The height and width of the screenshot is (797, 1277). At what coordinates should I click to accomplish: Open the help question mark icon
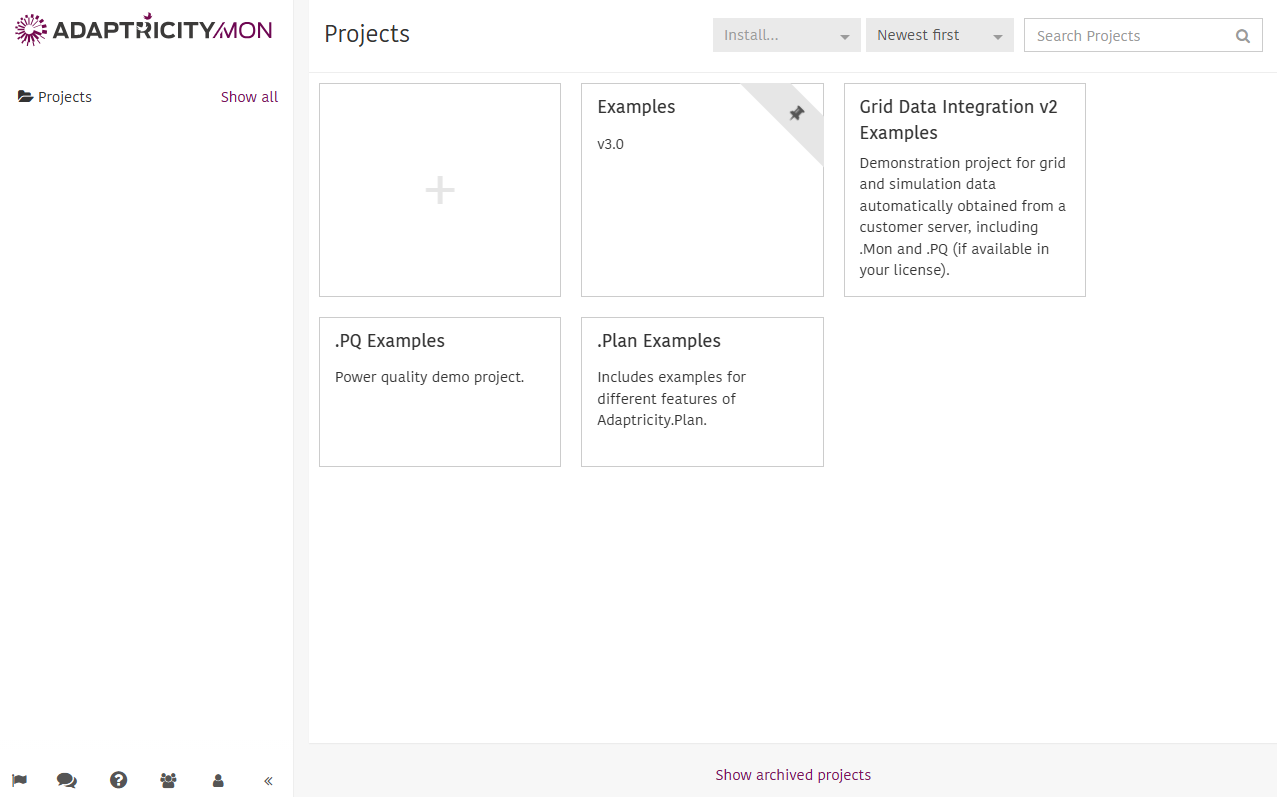pos(119,780)
